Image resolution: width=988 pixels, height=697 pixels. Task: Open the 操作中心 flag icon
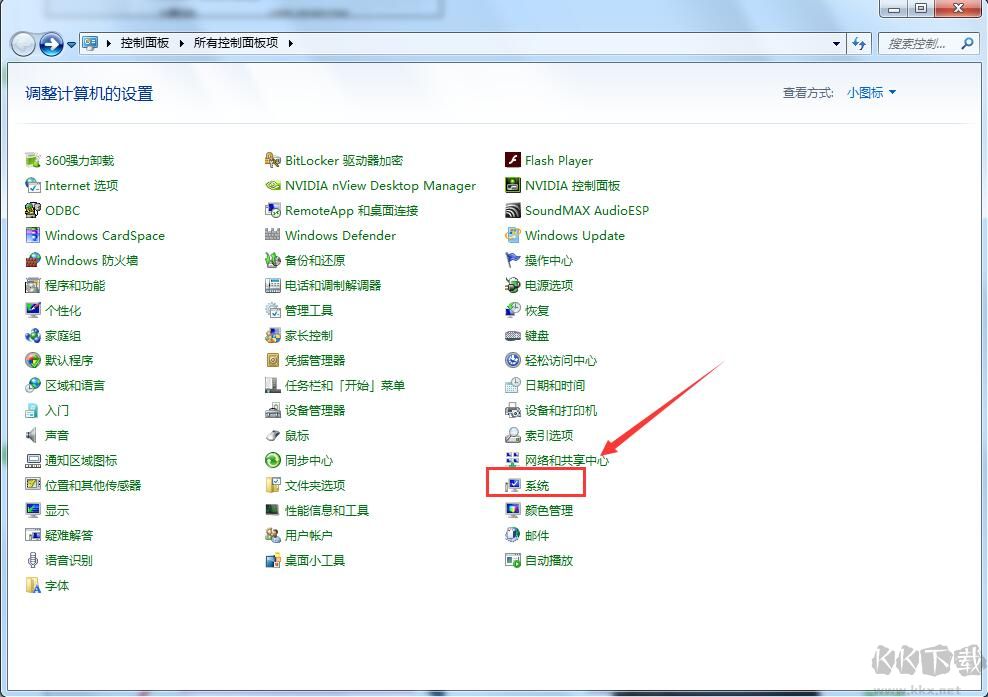point(513,260)
